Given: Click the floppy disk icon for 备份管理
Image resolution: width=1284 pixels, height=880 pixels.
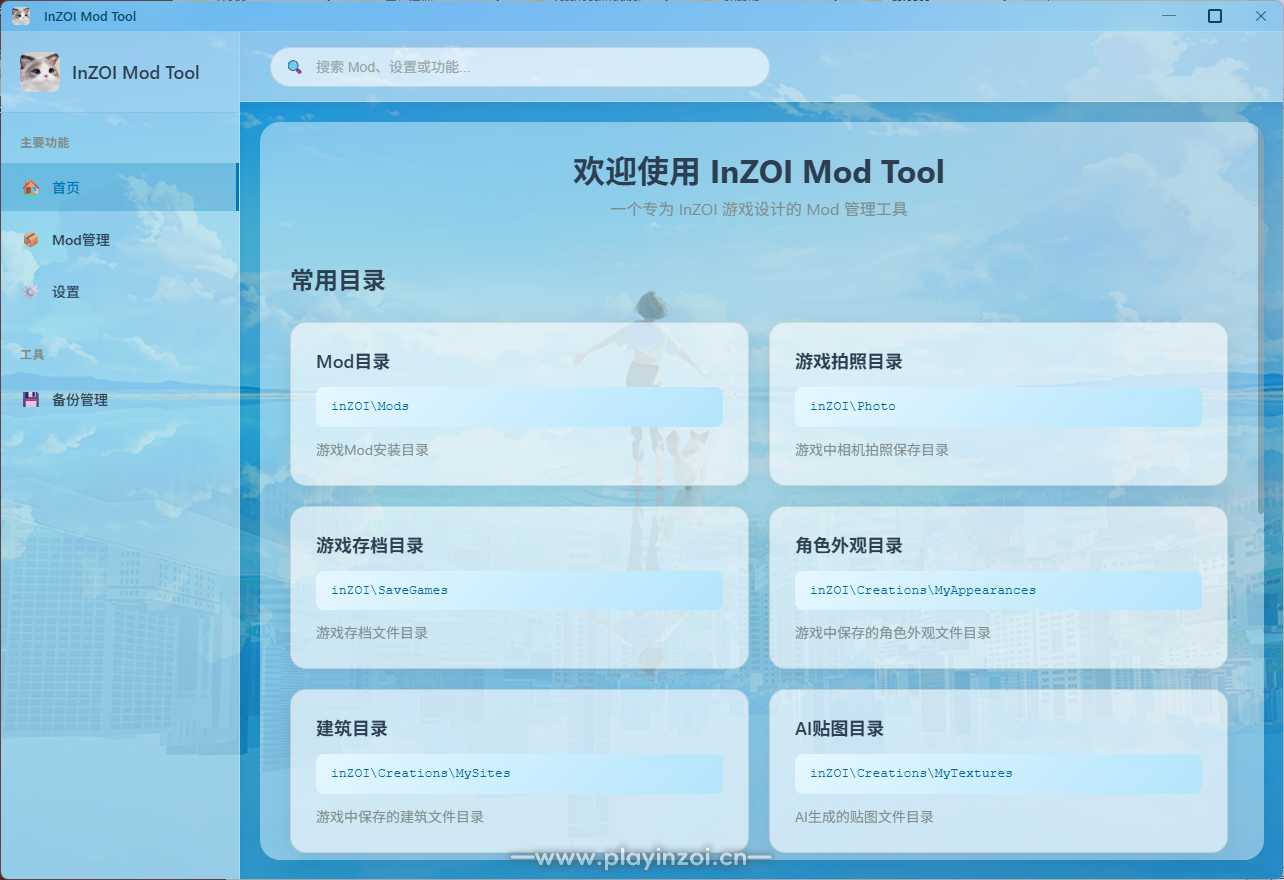Looking at the screenshot, I should (31, 400).
